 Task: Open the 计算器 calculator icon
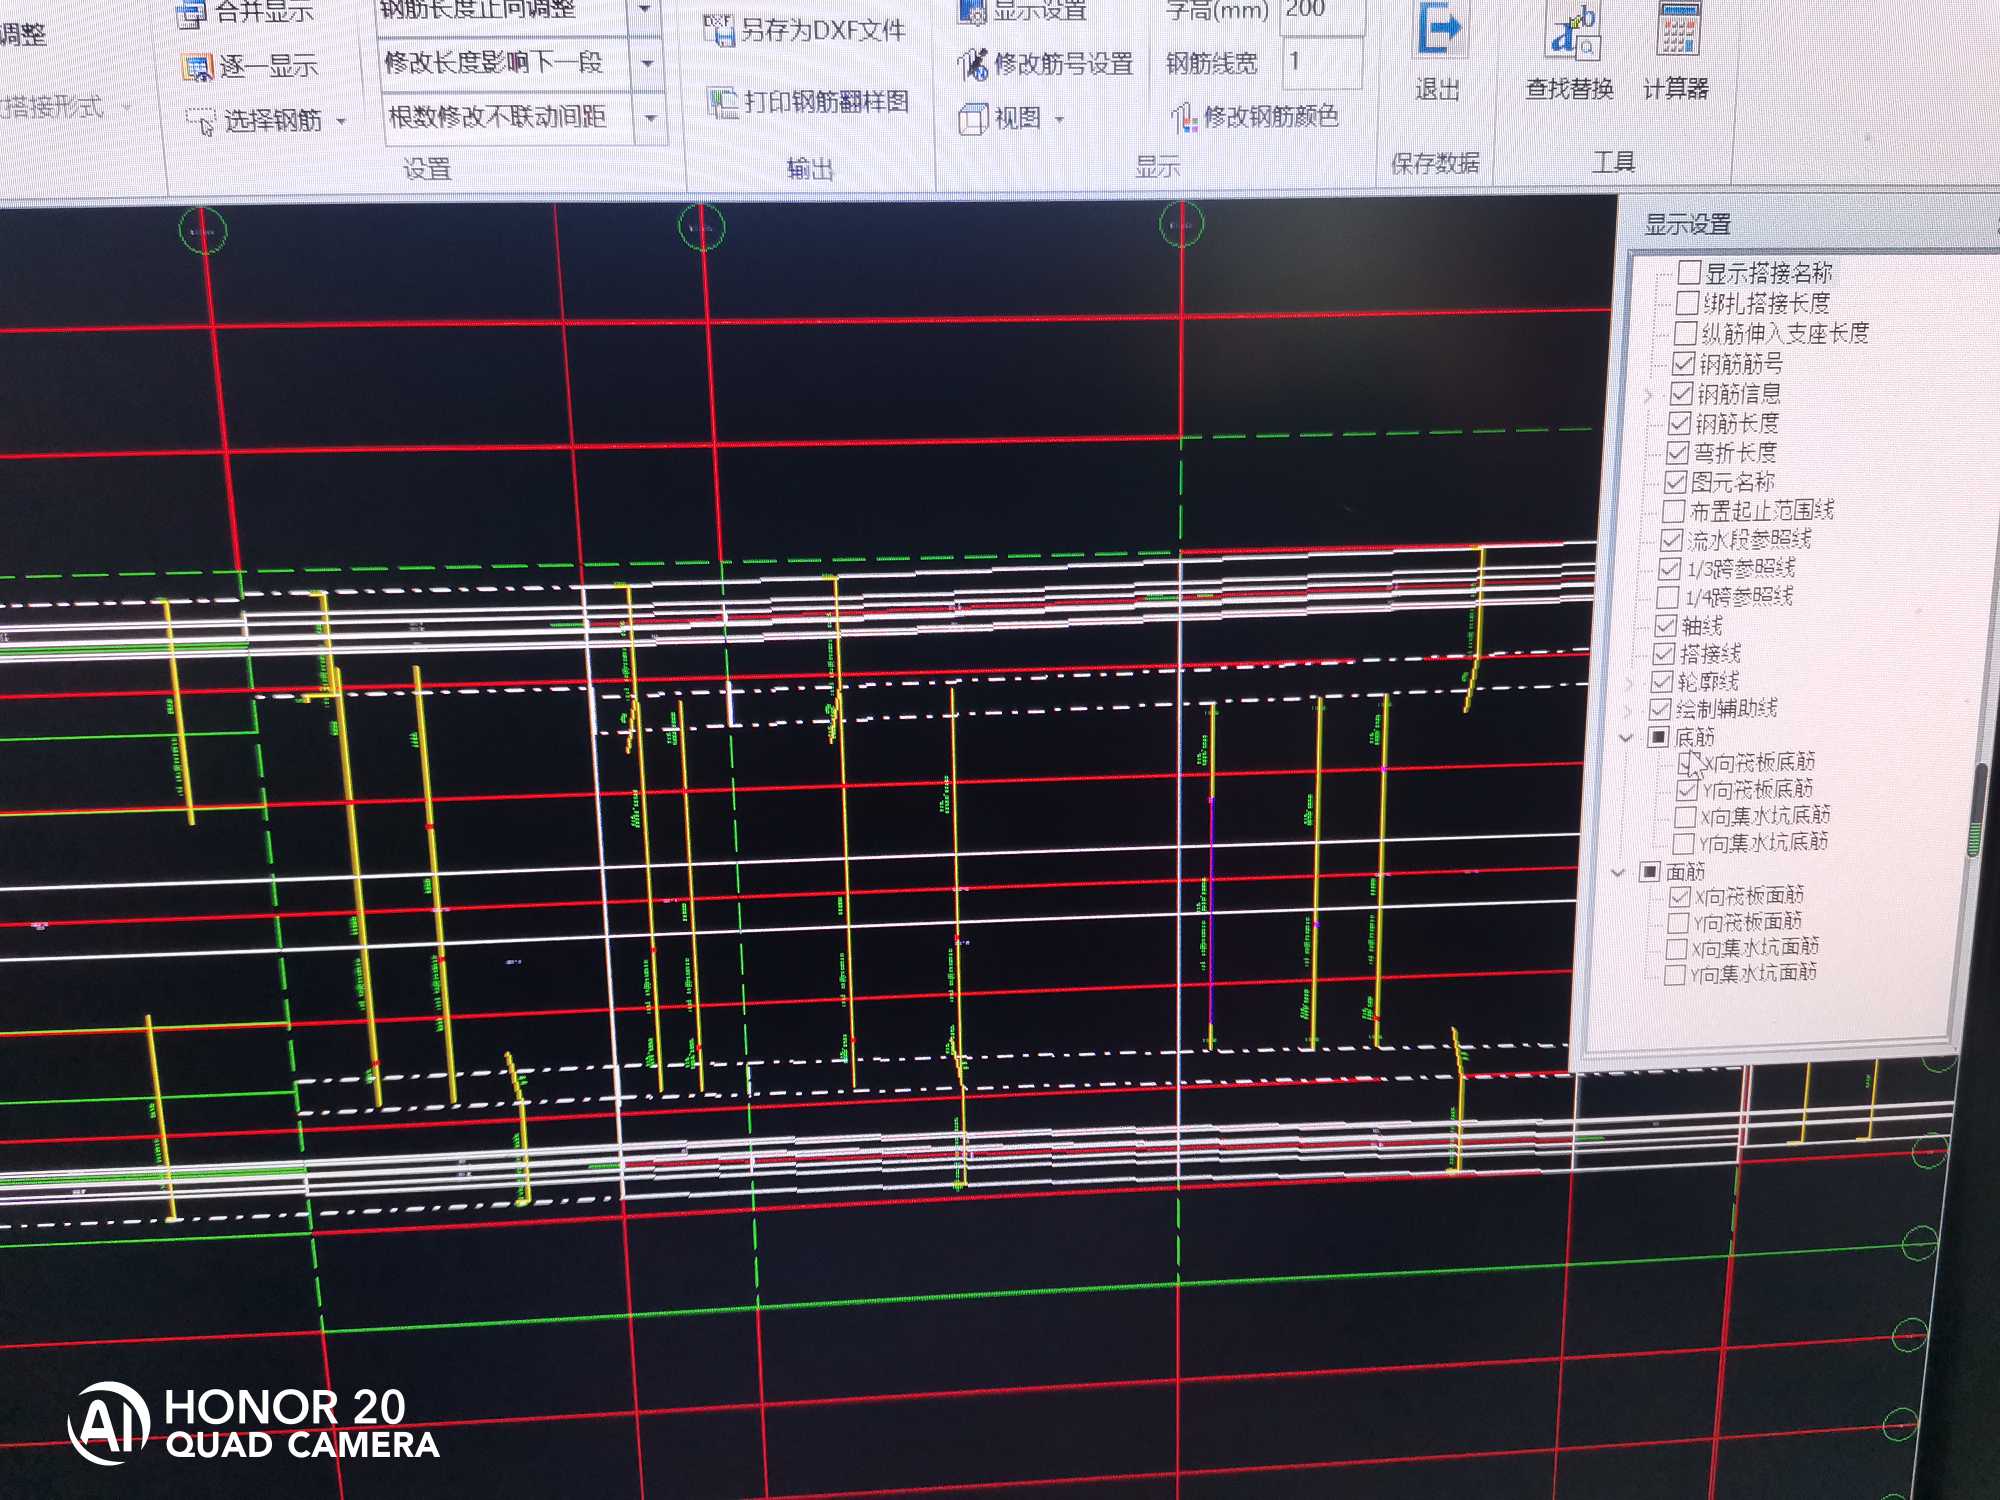1678,29
